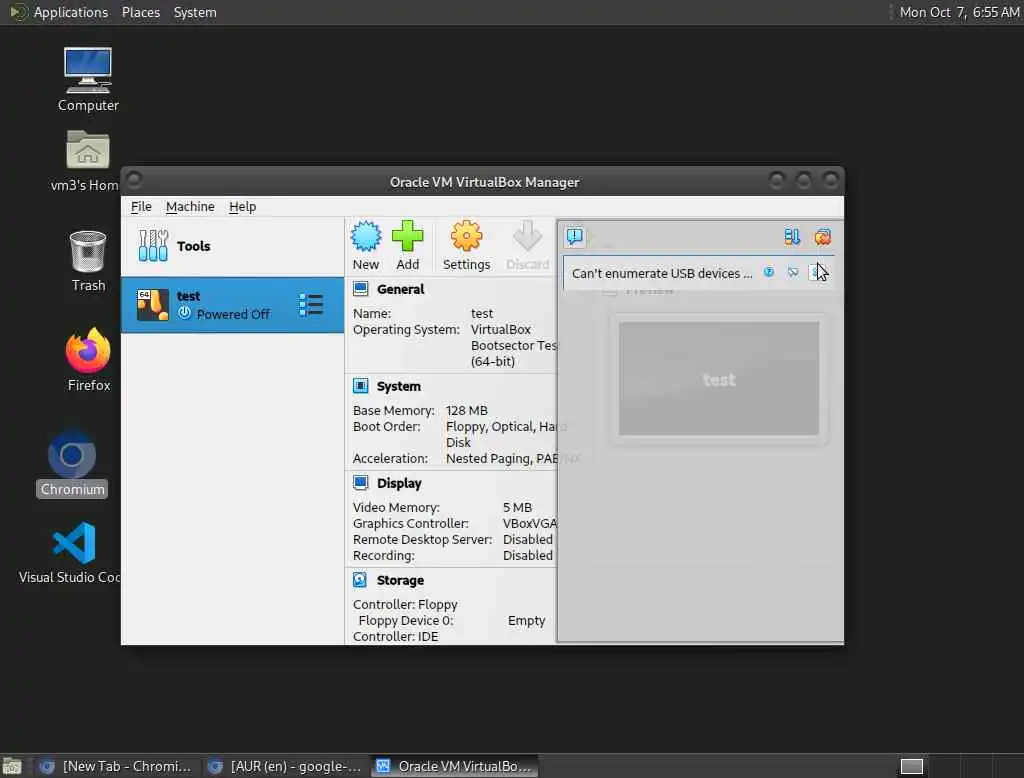Click the Firefox desktop icon
The width and height of the screenshot is (1024, 778).
coord(88,350)
